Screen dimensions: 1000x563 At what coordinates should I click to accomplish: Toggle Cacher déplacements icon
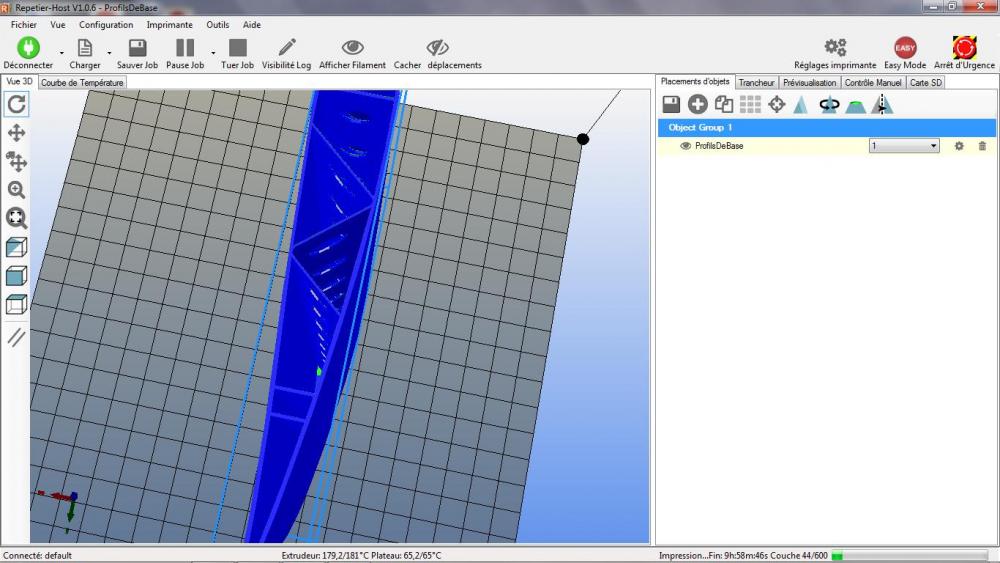pyautogui.click(x=438, y=47)
